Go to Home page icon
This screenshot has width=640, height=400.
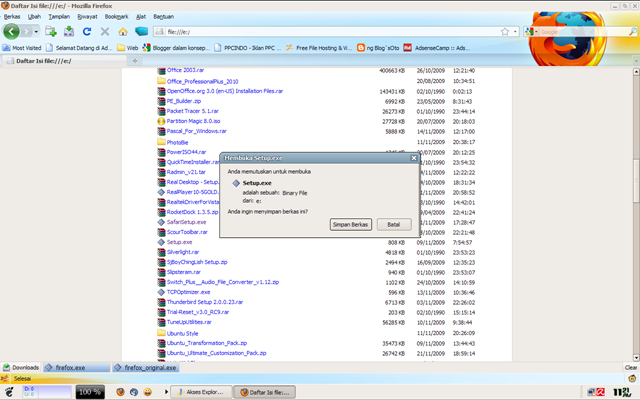tap(123, 31)
